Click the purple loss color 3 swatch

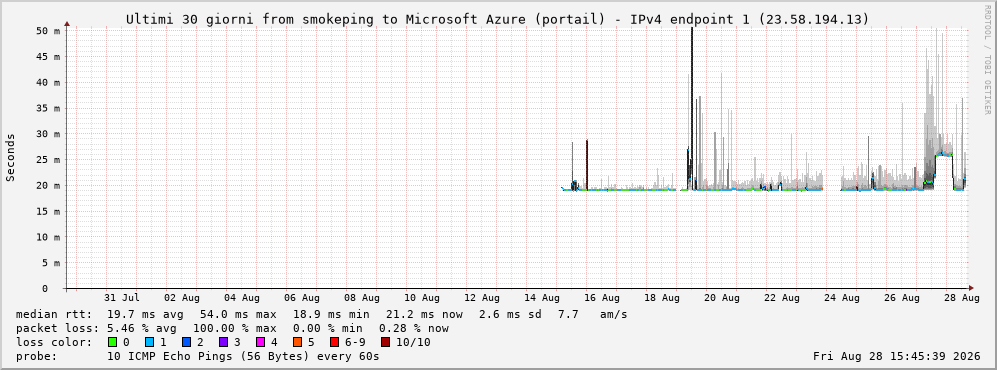(223, 343)
